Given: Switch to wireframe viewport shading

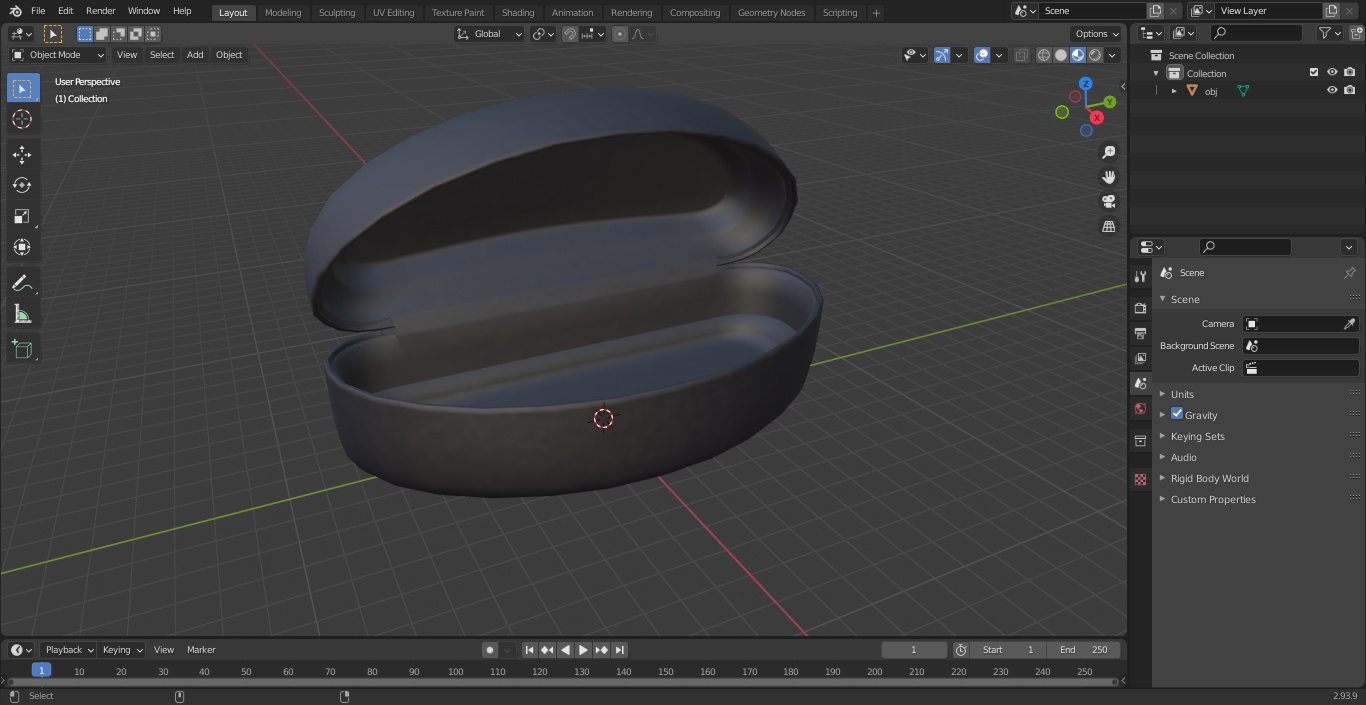Looking at the screenshot, I should [1044, 55].
